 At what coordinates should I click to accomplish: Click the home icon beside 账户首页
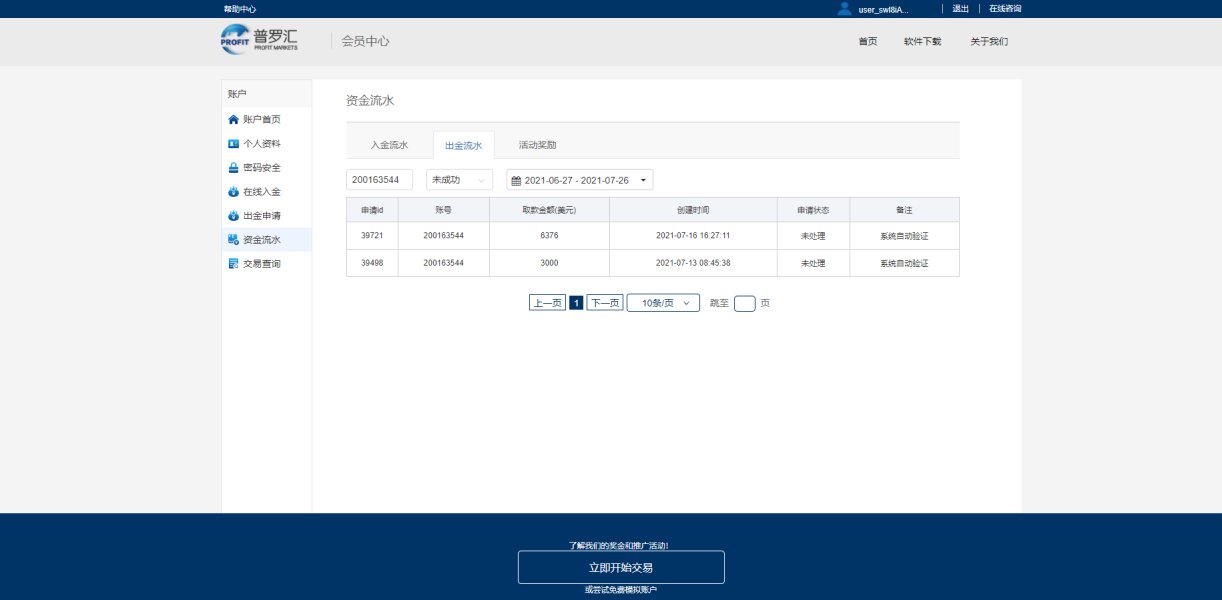(234, 120)
